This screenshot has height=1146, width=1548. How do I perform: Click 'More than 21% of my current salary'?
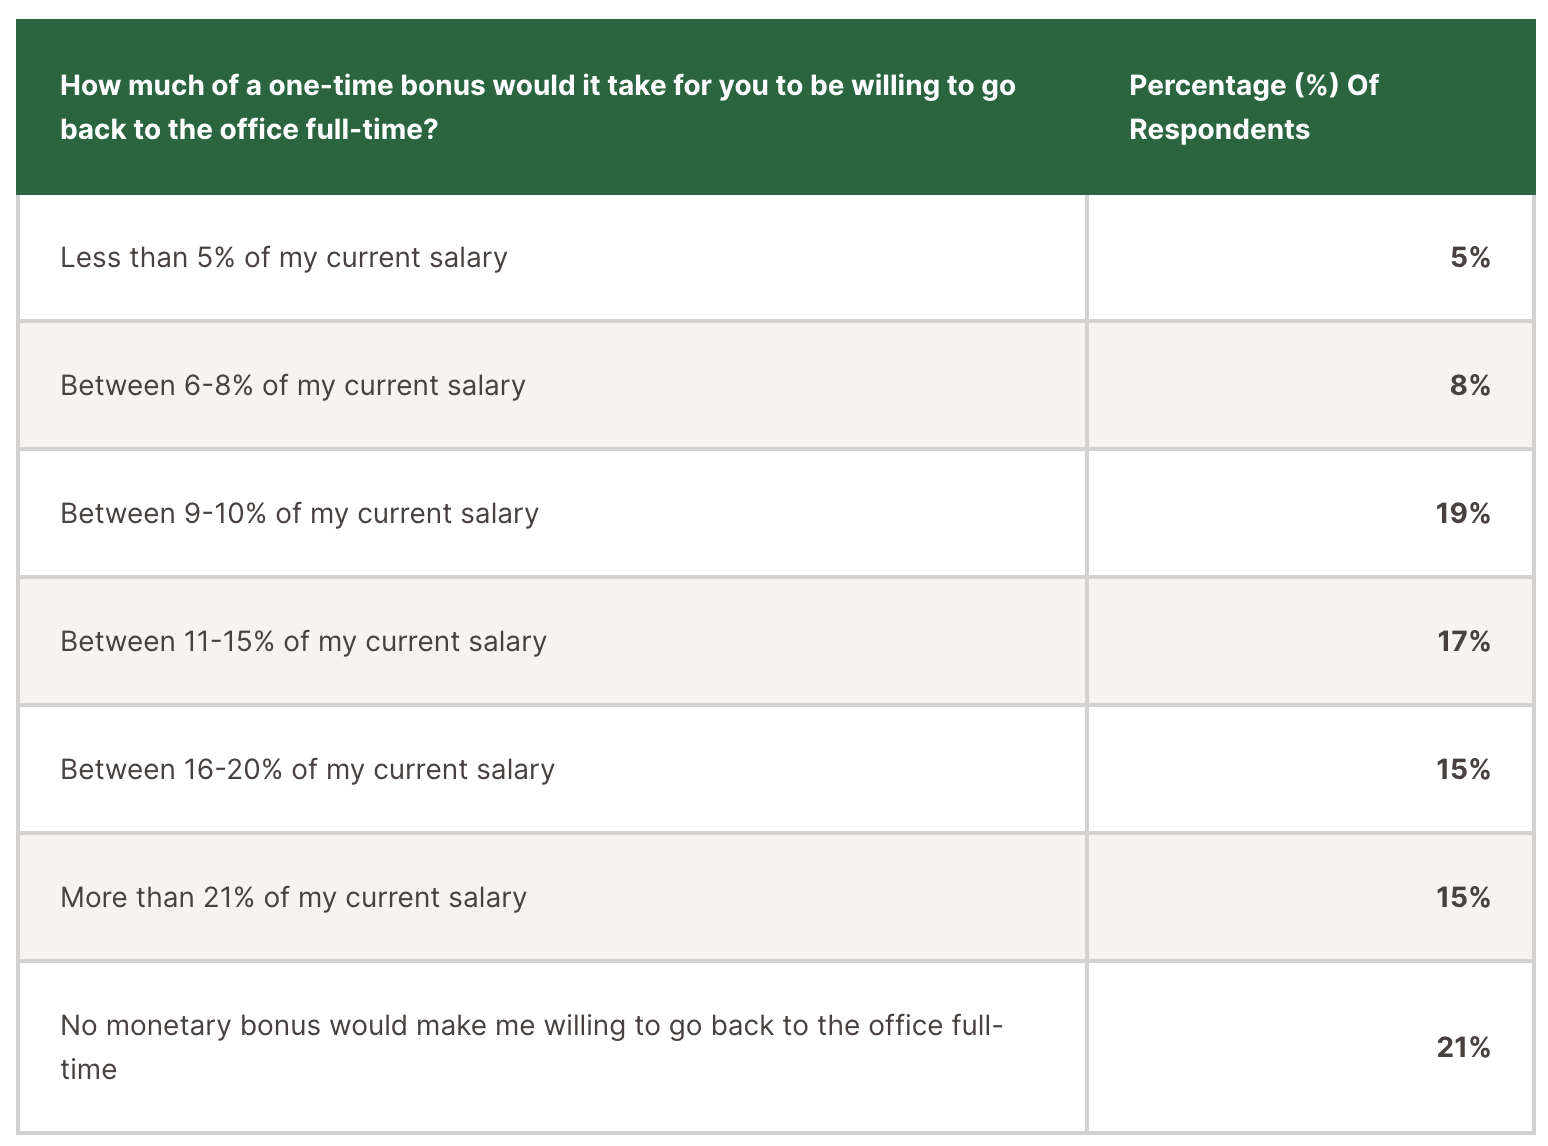(x=293, y=898)
